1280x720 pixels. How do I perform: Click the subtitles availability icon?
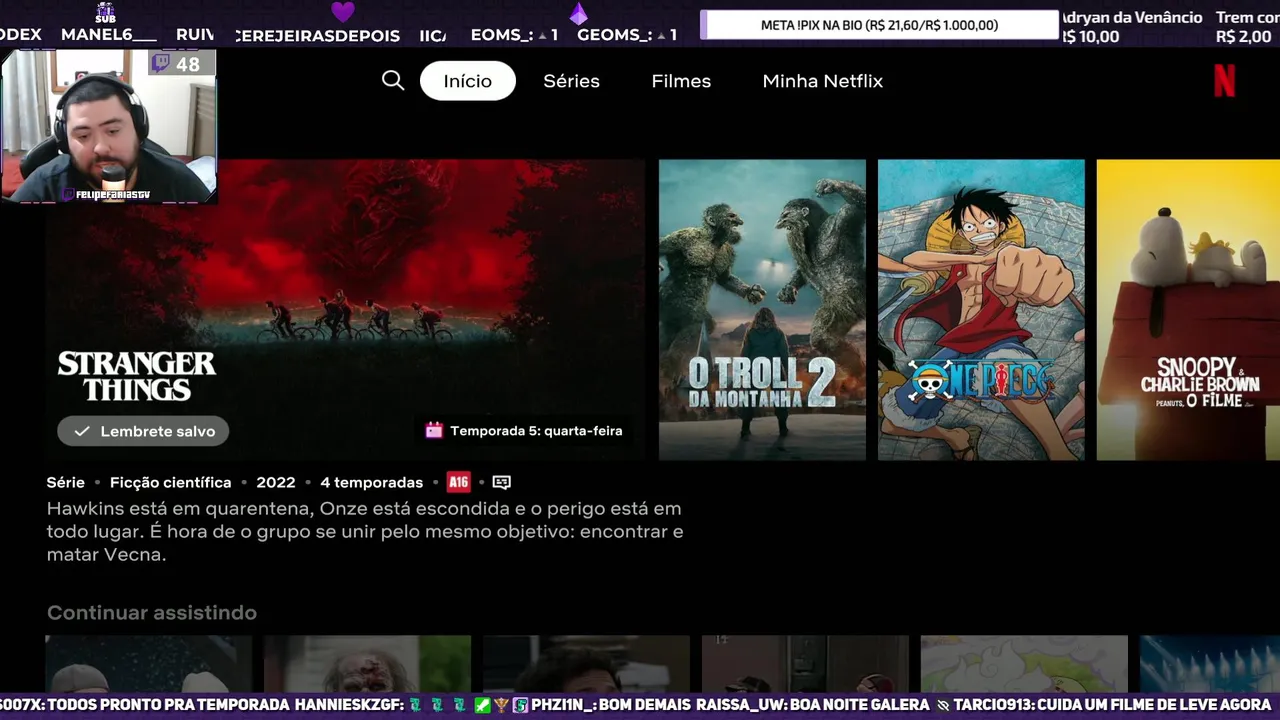[x=502, y=482]
